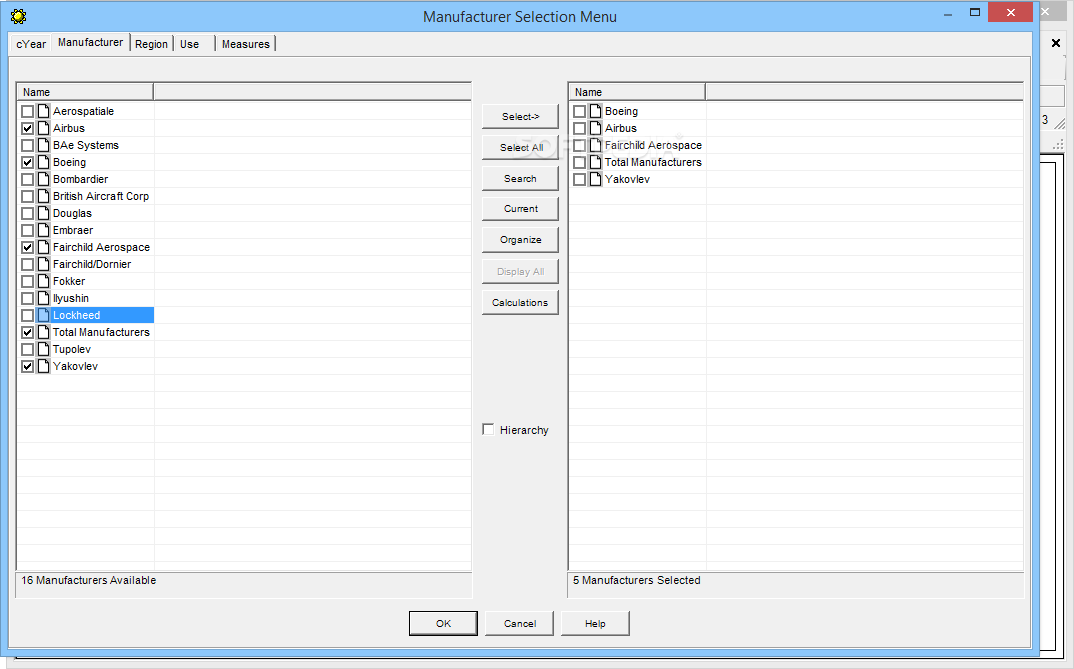Click the Name column header in the selected list

click(637, 92)
